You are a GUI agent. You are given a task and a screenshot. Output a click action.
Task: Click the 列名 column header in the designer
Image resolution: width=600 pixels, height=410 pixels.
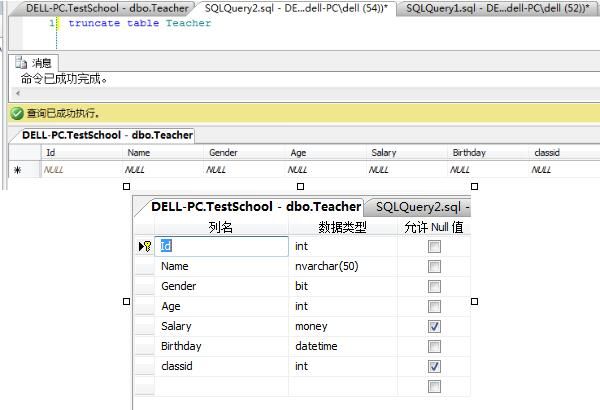pyautogui.click(x=221, y=227)
